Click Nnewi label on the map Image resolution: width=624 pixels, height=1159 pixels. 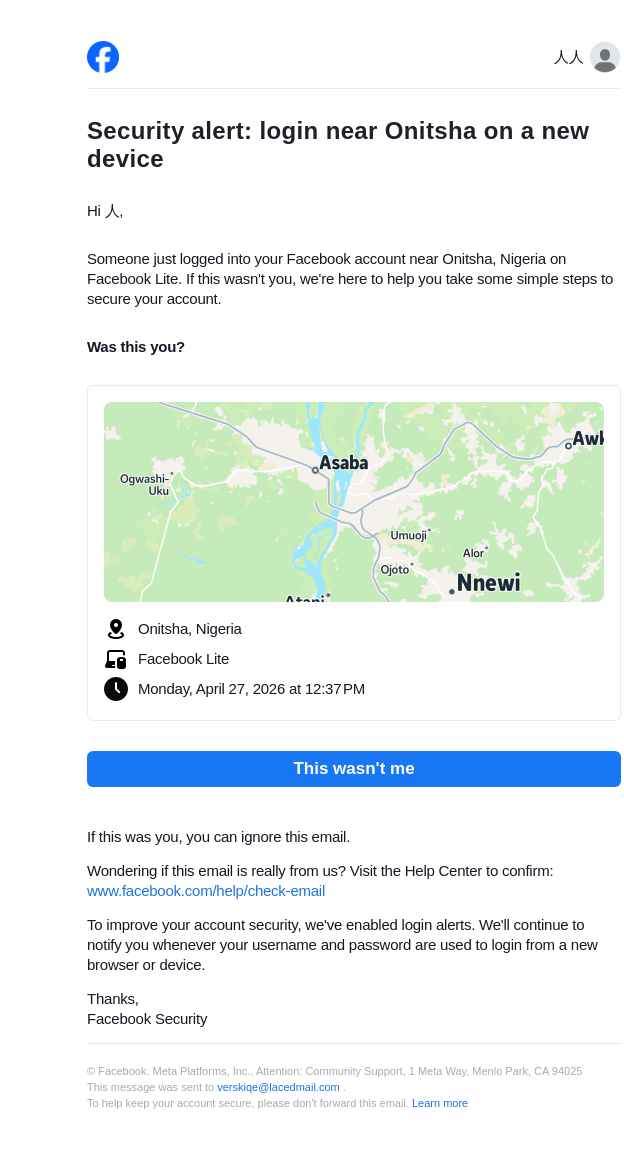click(x=488, y=582)
